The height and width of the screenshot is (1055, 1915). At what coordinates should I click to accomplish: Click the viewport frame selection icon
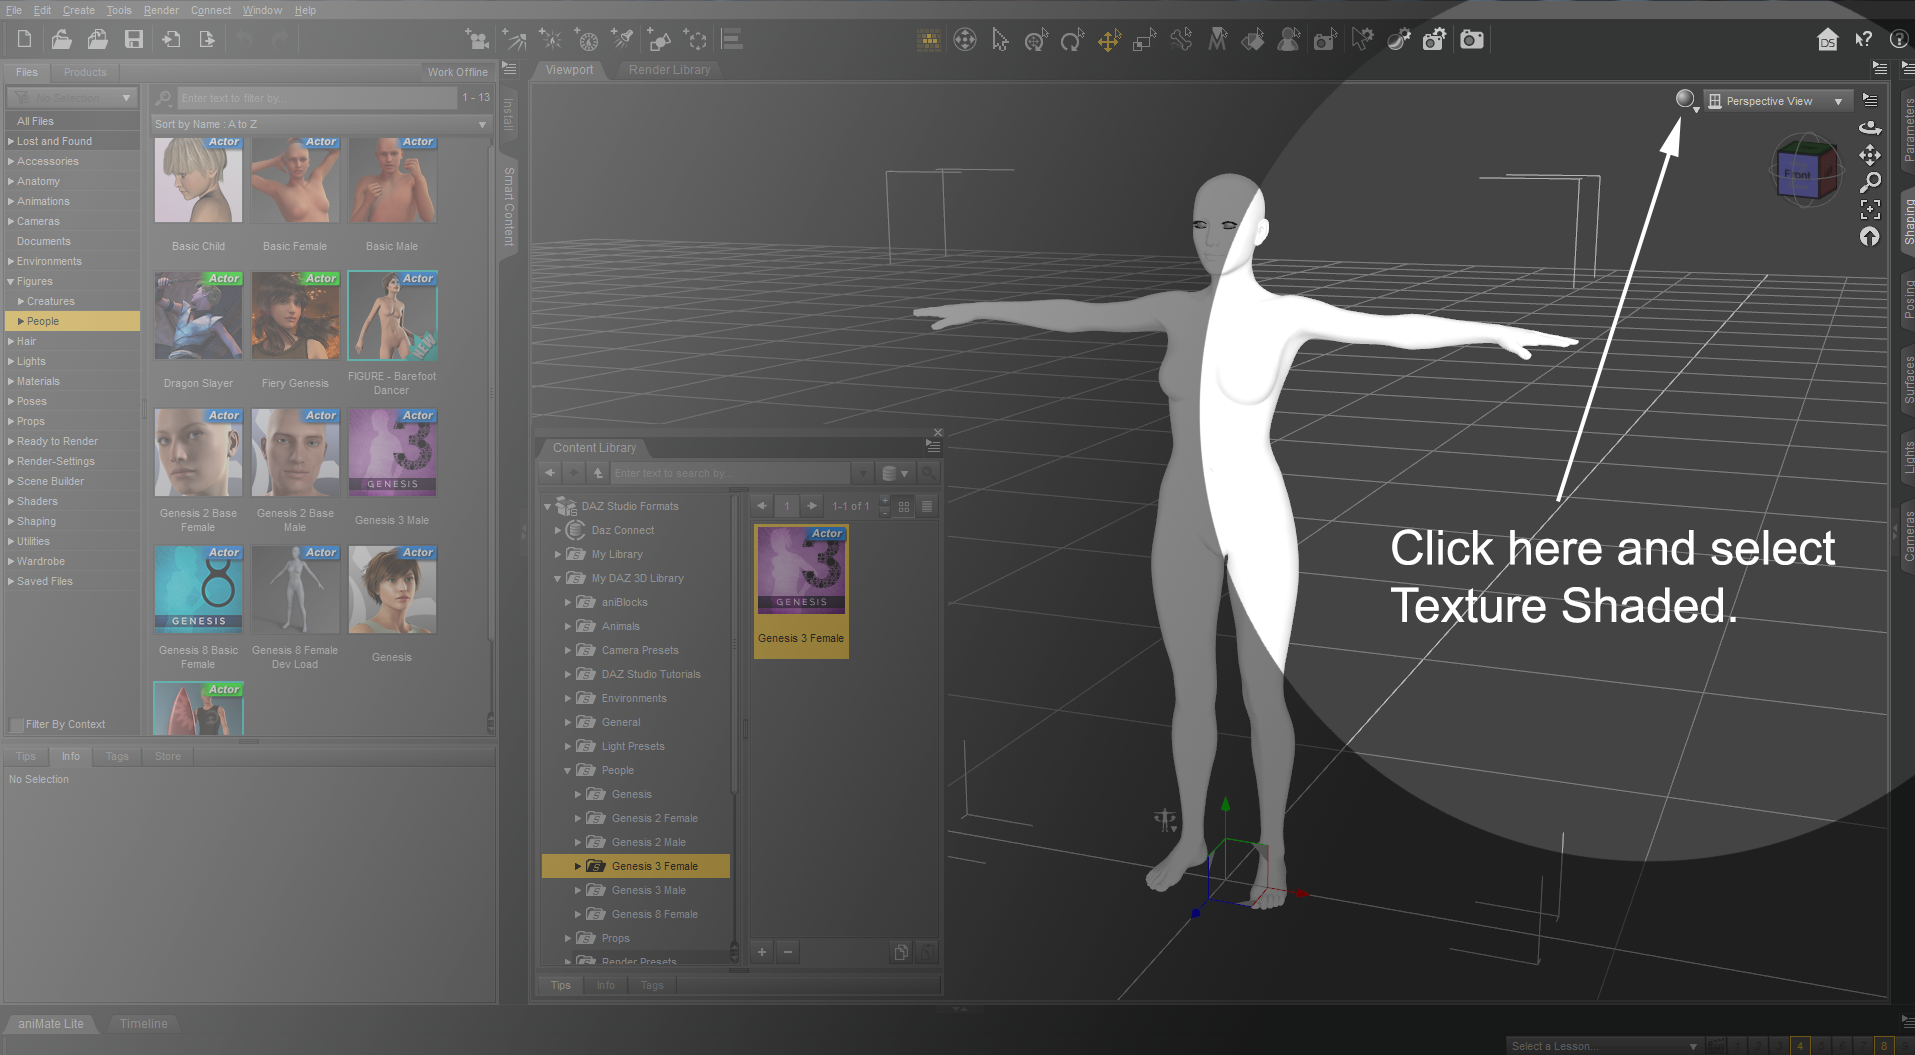[1870, 210]
